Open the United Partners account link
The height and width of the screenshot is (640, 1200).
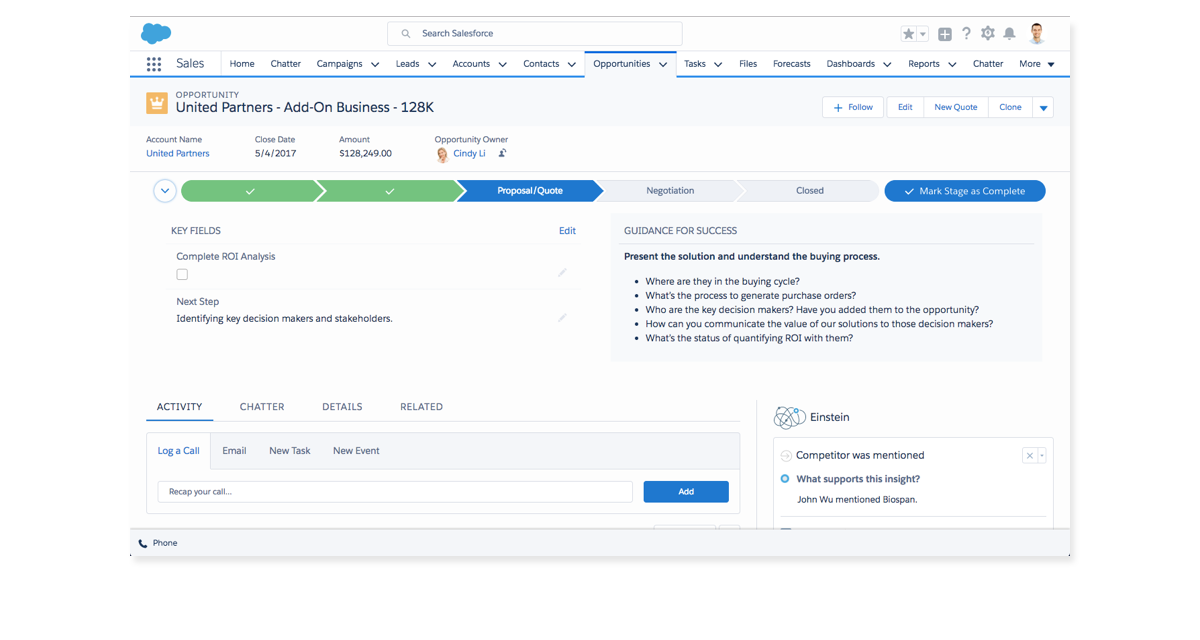tap(178, 154)
